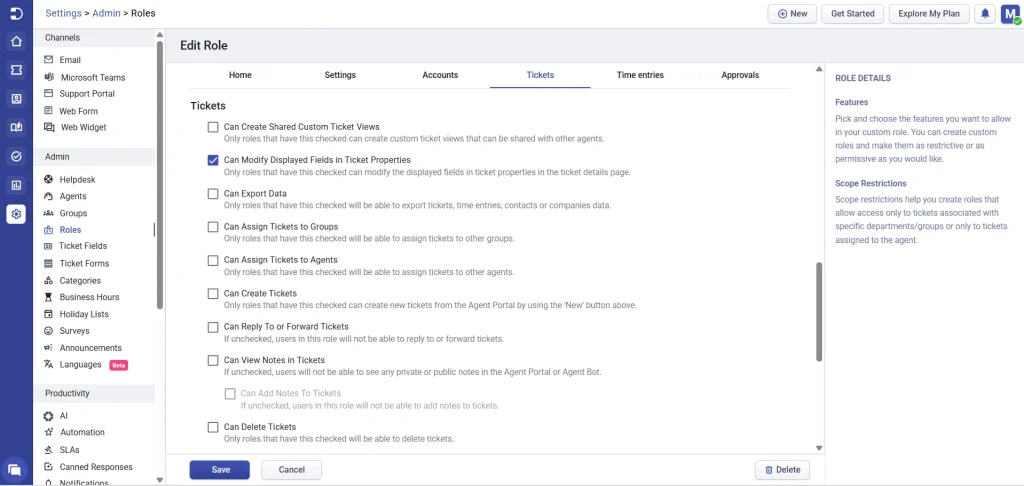Switch to the Approvals tab
1024x486 pixels.
point(740,75)
